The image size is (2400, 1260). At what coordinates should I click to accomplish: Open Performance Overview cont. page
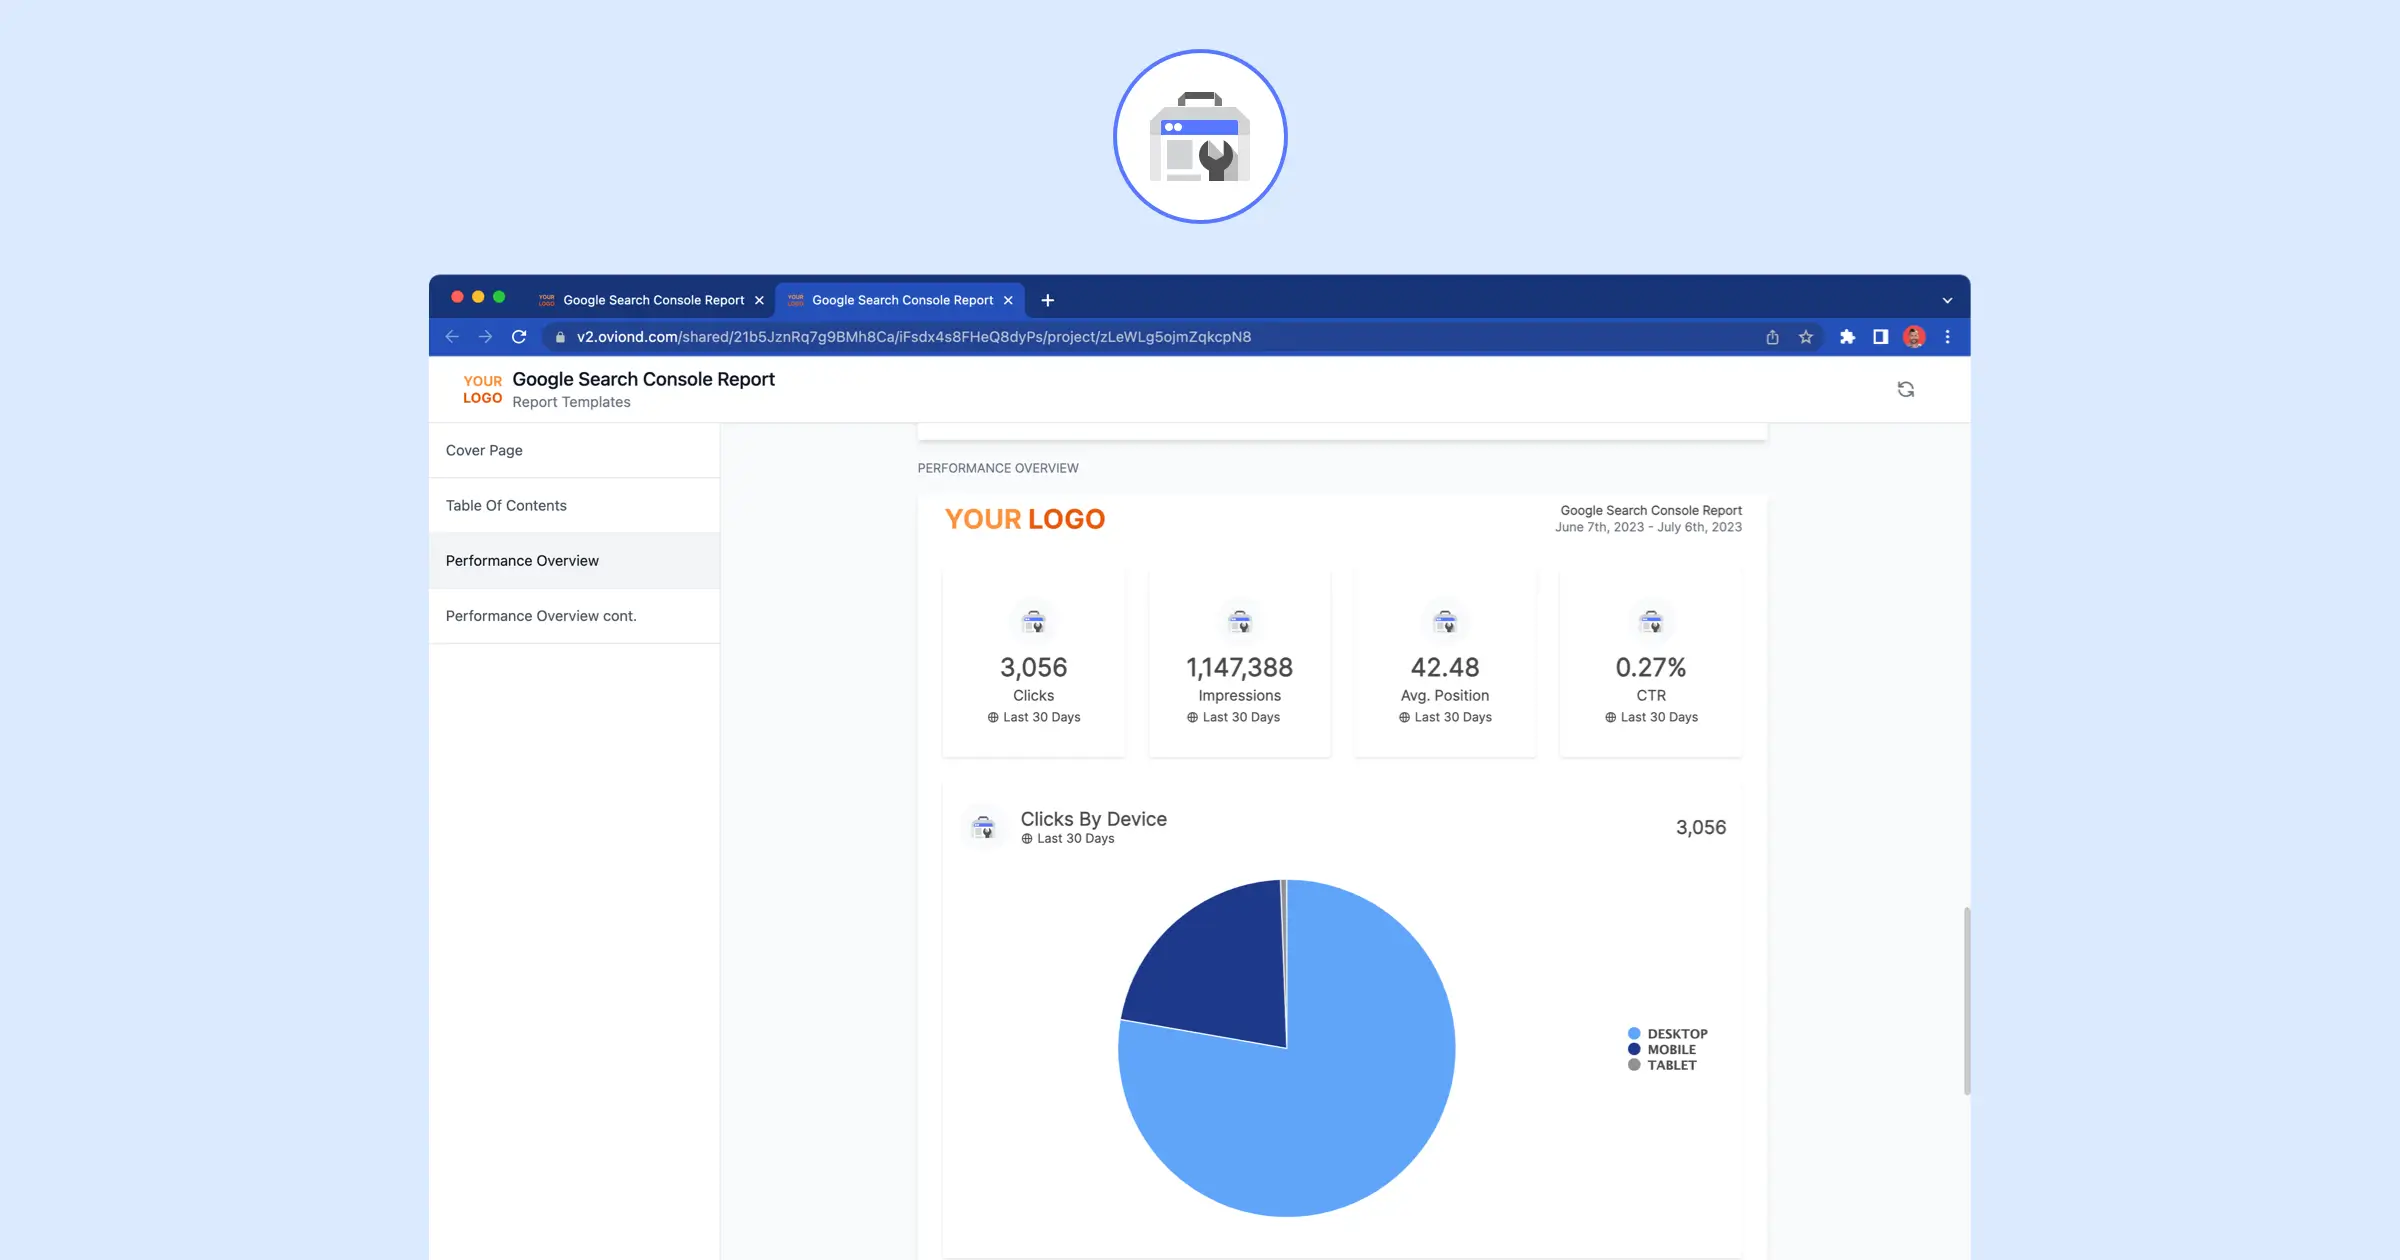click(574, 616)
